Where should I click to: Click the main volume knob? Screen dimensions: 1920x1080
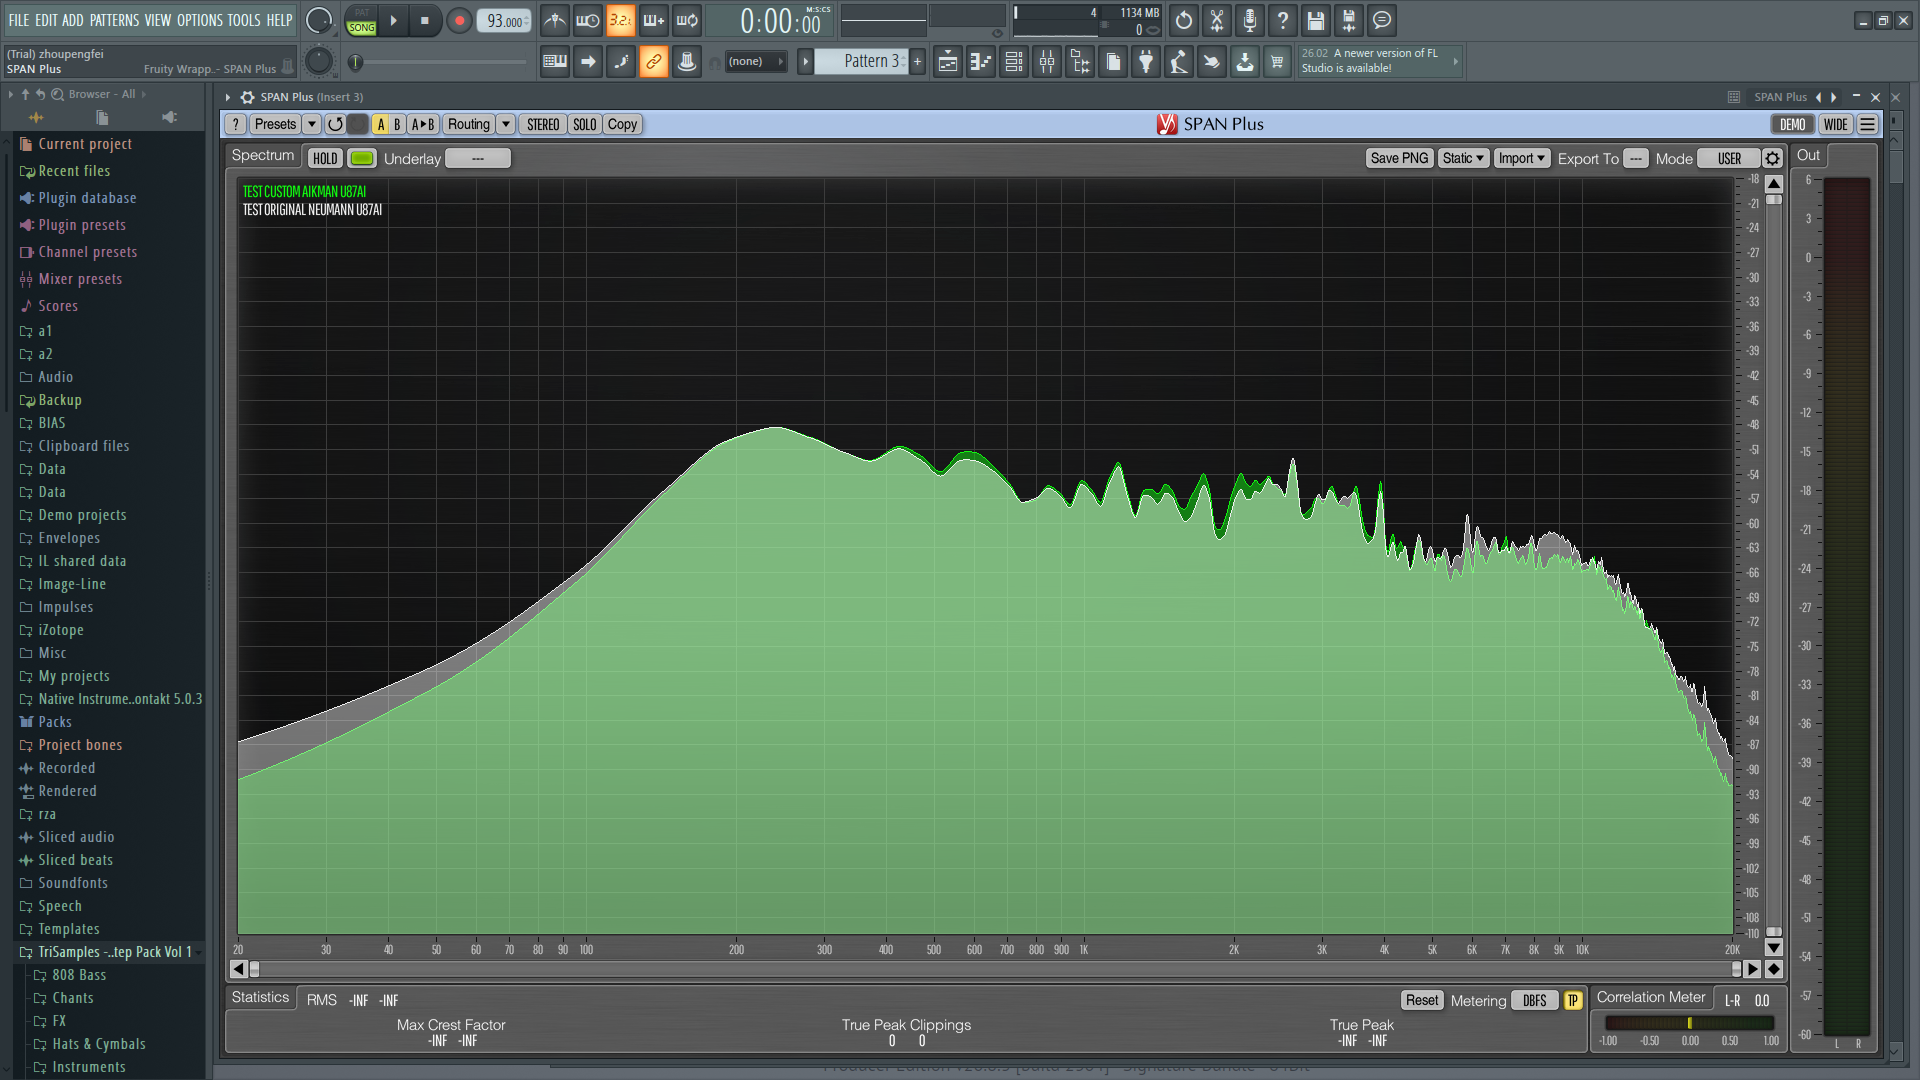[x=319, y=20]
